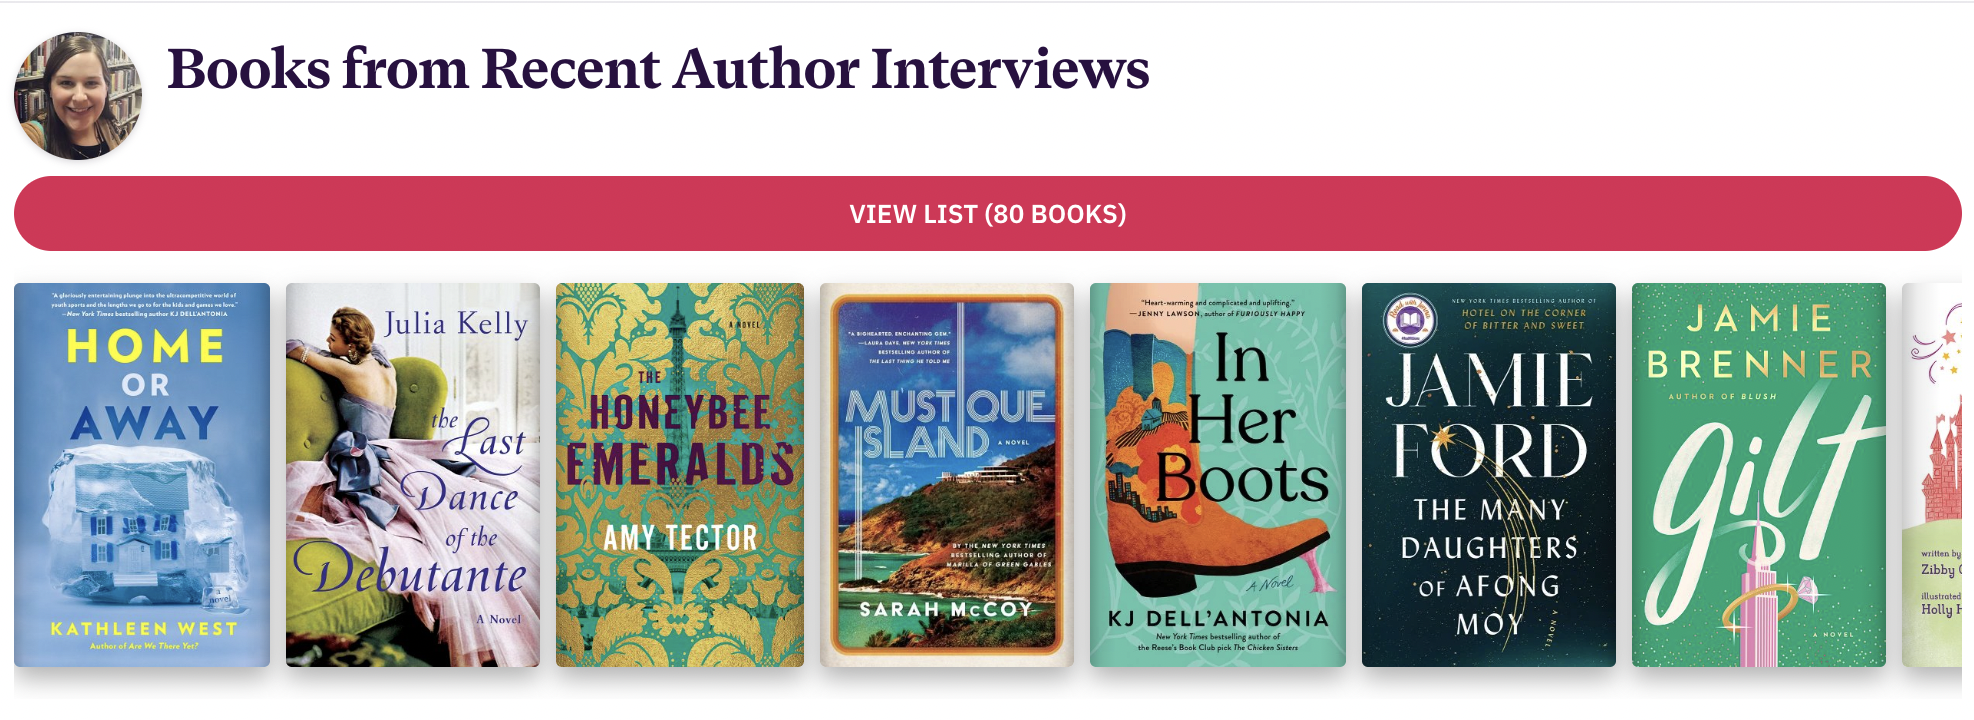The height and width of the screenshot is (720, 1974).
Task: Click the partially visible Zibby book cover
Action: pyautogui.click(x=1932, y=475)
